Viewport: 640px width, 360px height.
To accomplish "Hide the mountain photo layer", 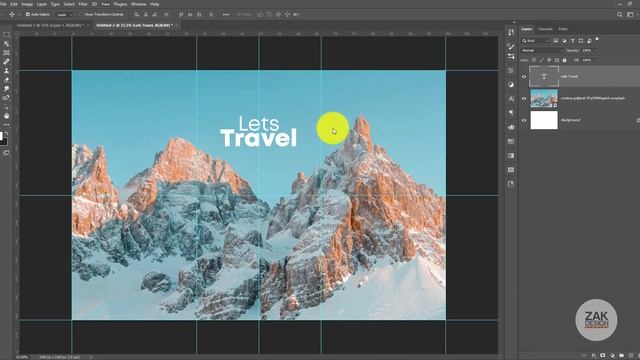I will click(x=524, y=98).
